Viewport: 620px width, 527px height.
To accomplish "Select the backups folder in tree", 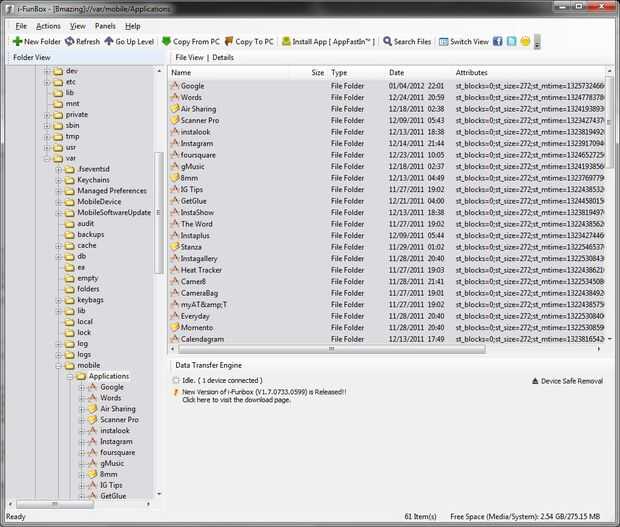I will point(91,234).
